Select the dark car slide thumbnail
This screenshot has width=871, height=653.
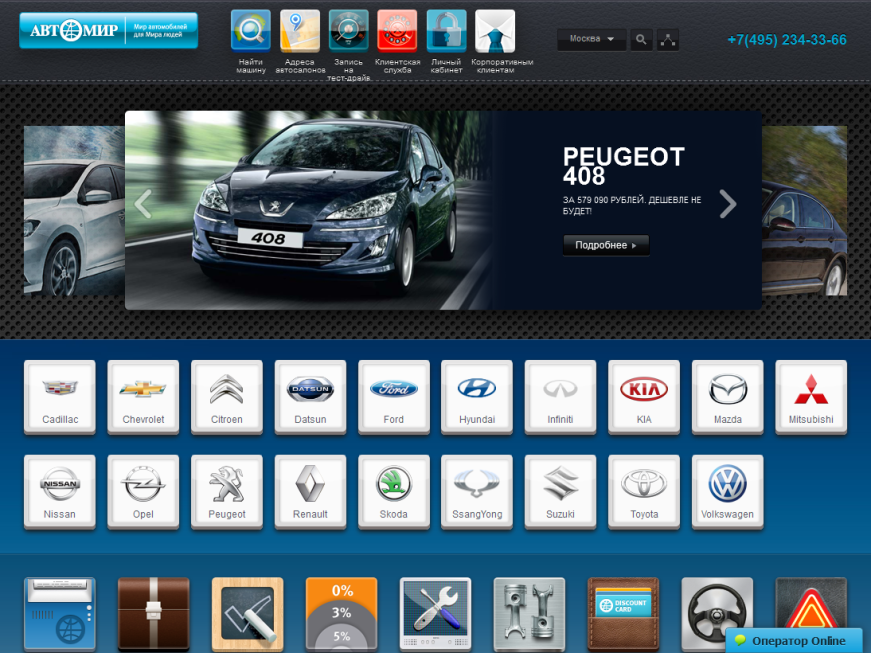[804, 210]
